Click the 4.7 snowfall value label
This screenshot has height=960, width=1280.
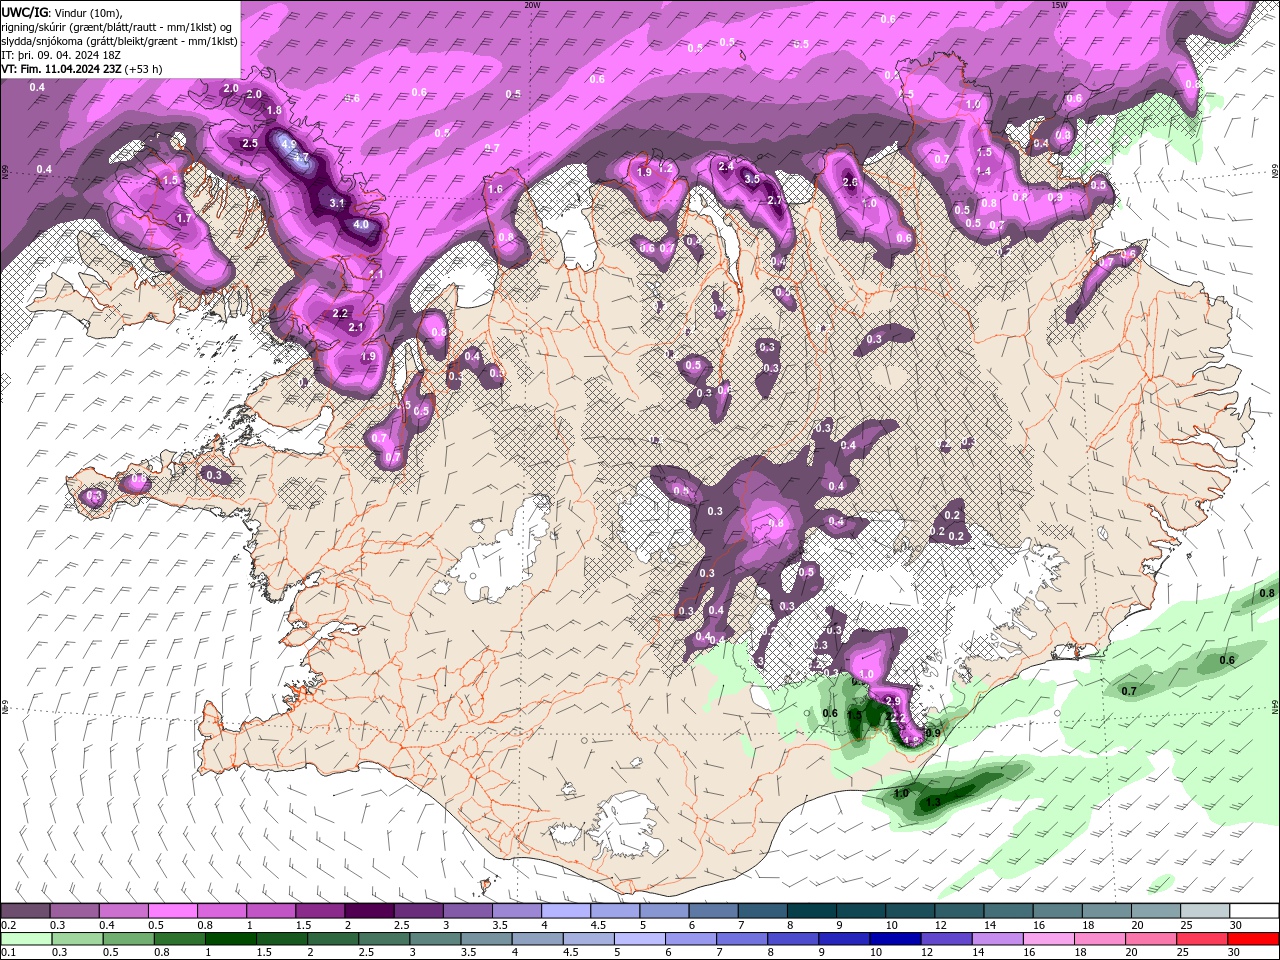tap(300, 158)
